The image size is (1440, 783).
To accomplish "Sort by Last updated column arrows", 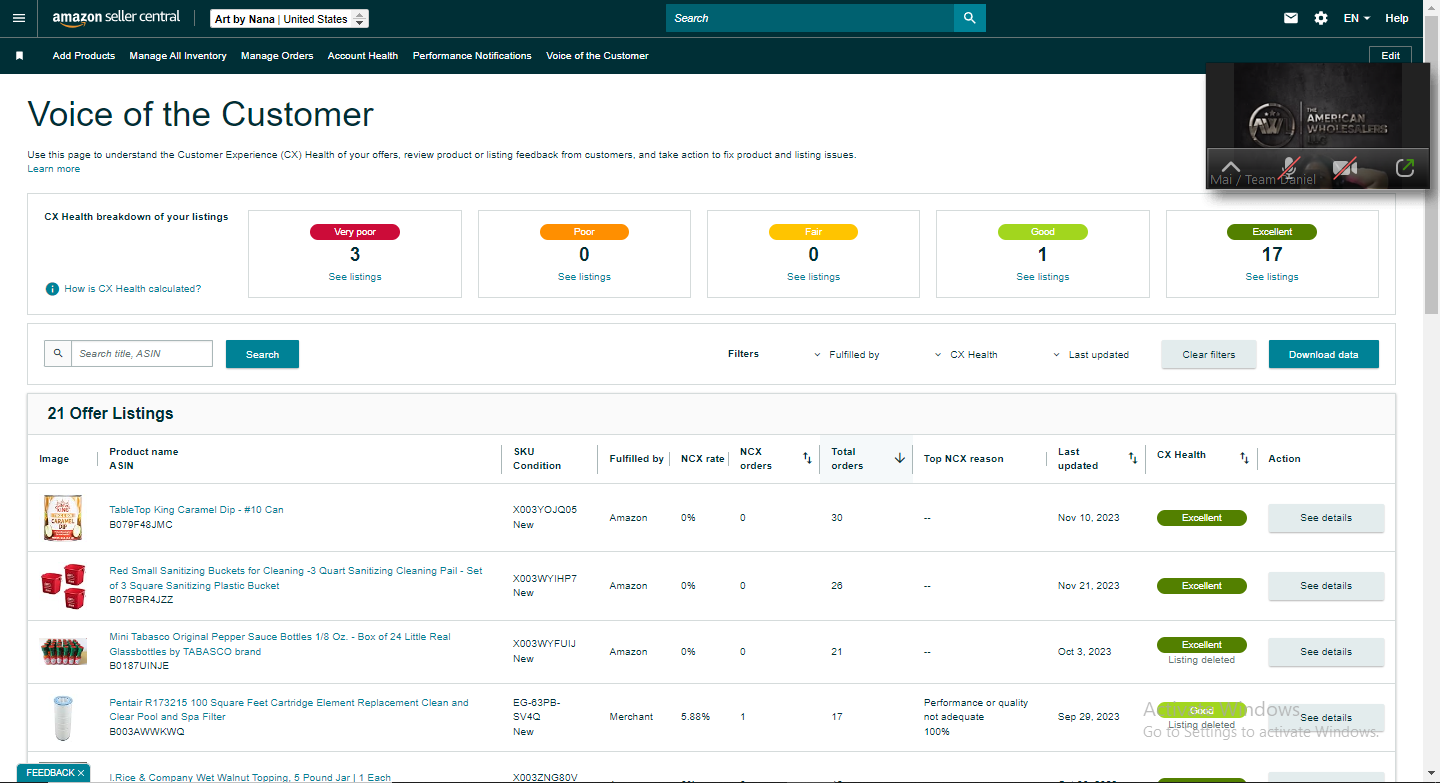I will coord(1133,458).
